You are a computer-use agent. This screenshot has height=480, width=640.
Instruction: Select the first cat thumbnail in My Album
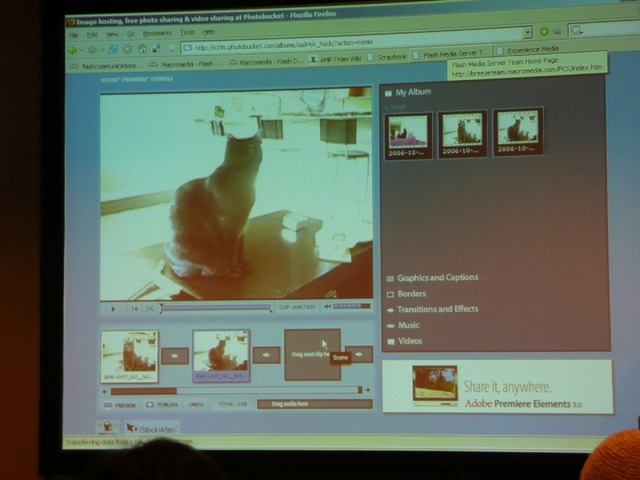[x=408, y=136]
